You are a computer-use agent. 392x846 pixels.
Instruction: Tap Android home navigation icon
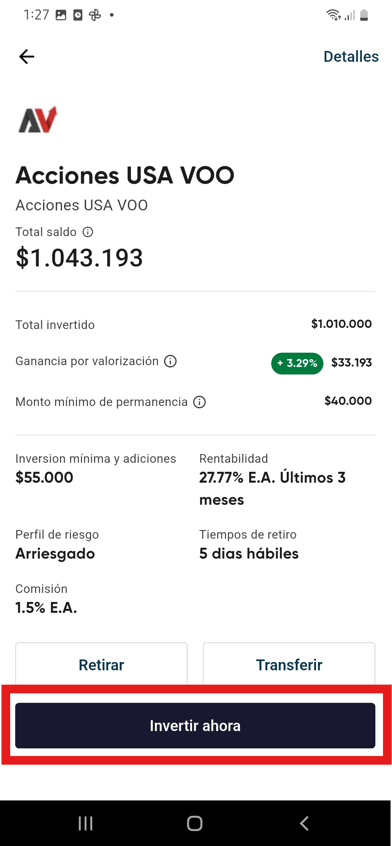195,823
